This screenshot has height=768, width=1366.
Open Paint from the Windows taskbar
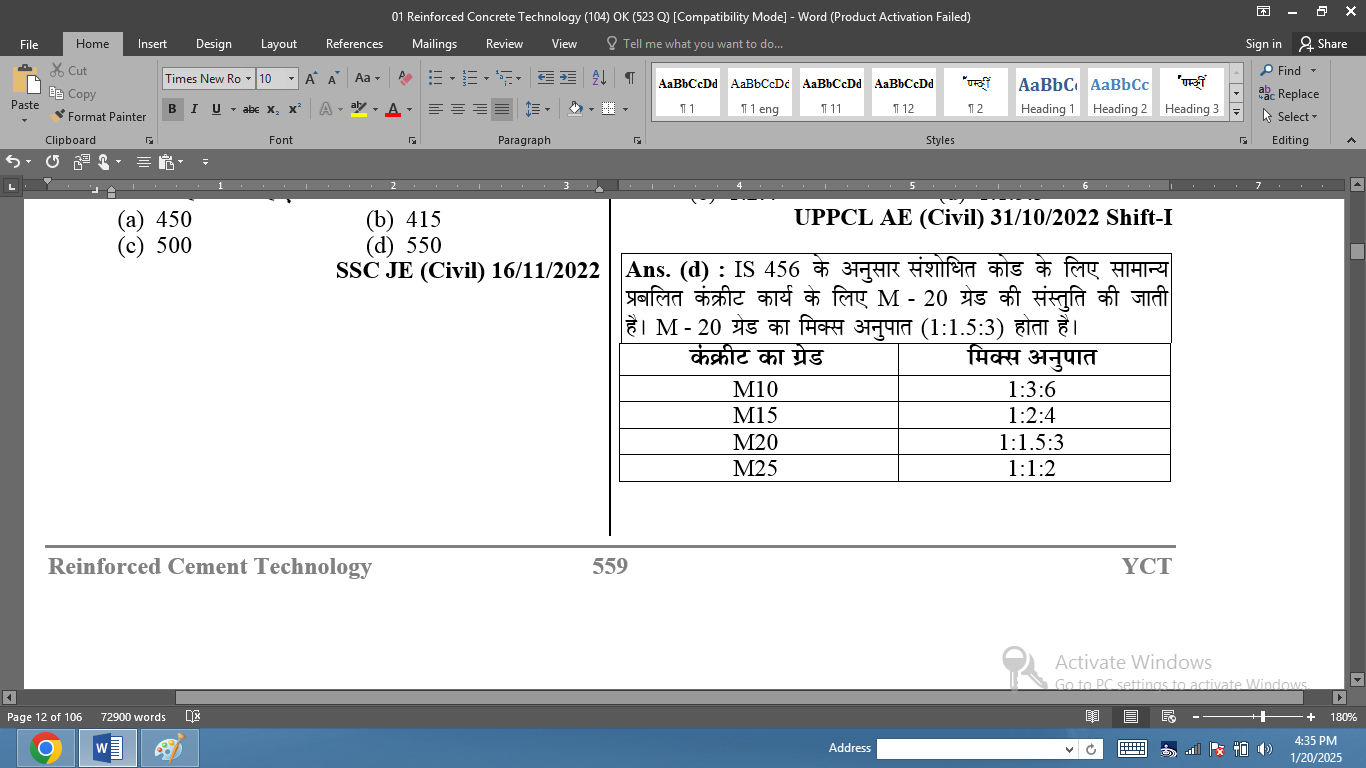click(169, 748)
